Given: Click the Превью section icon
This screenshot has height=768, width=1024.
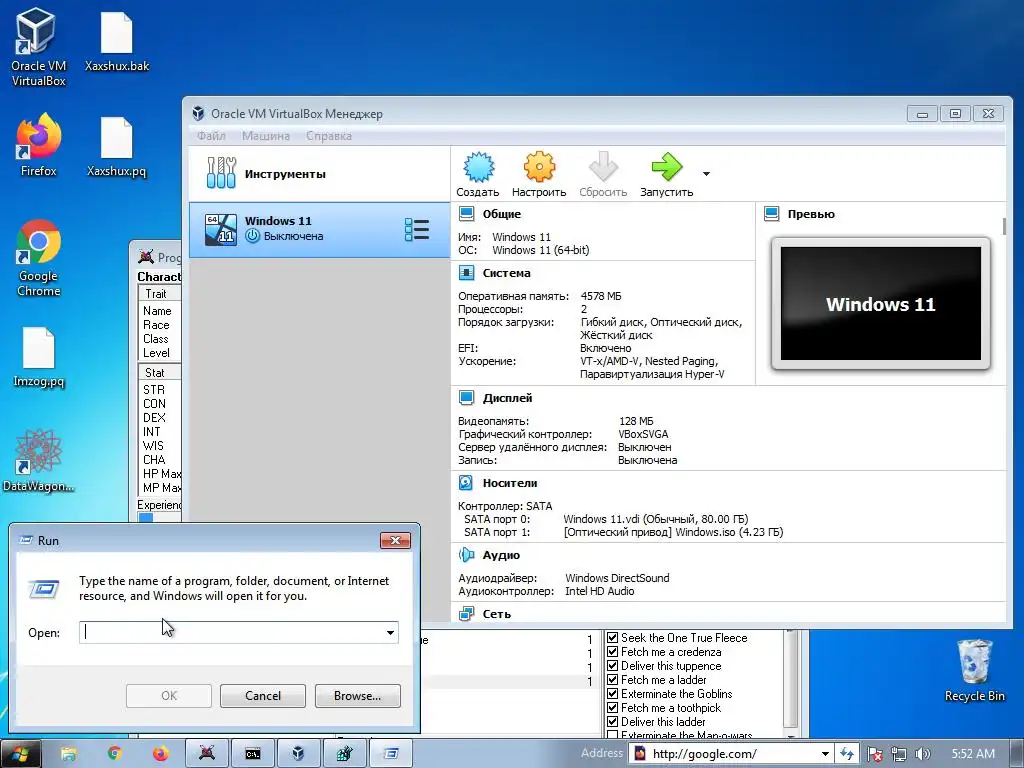Looking at the screenshot, I should click(x=771, y=214).
